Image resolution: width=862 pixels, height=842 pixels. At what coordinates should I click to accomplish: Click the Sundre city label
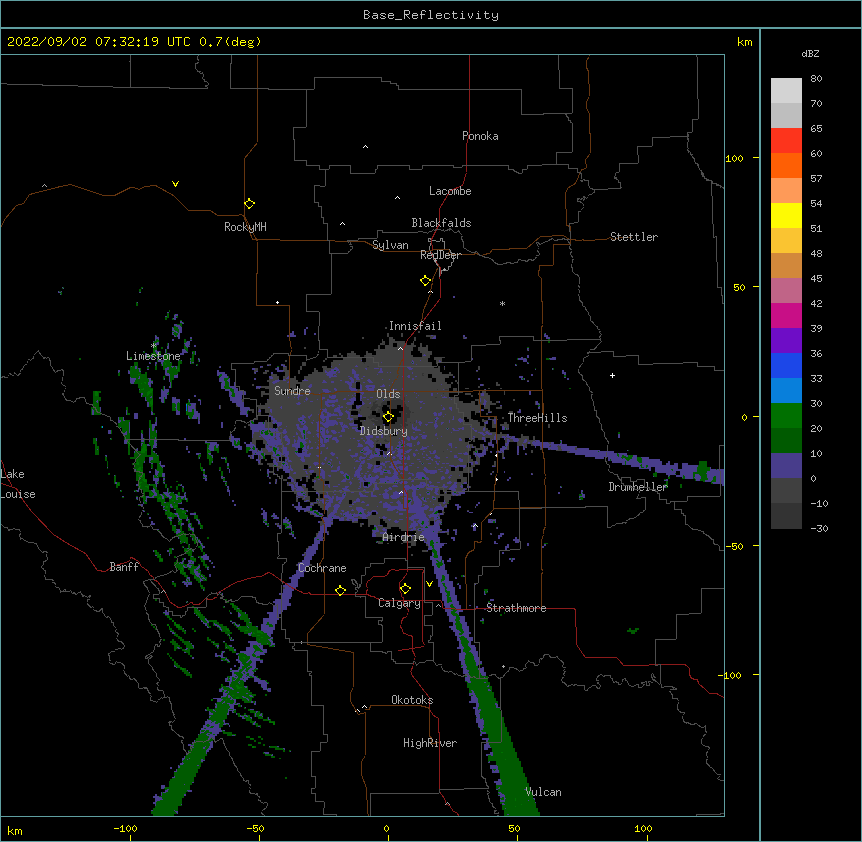tap(292, 391)
